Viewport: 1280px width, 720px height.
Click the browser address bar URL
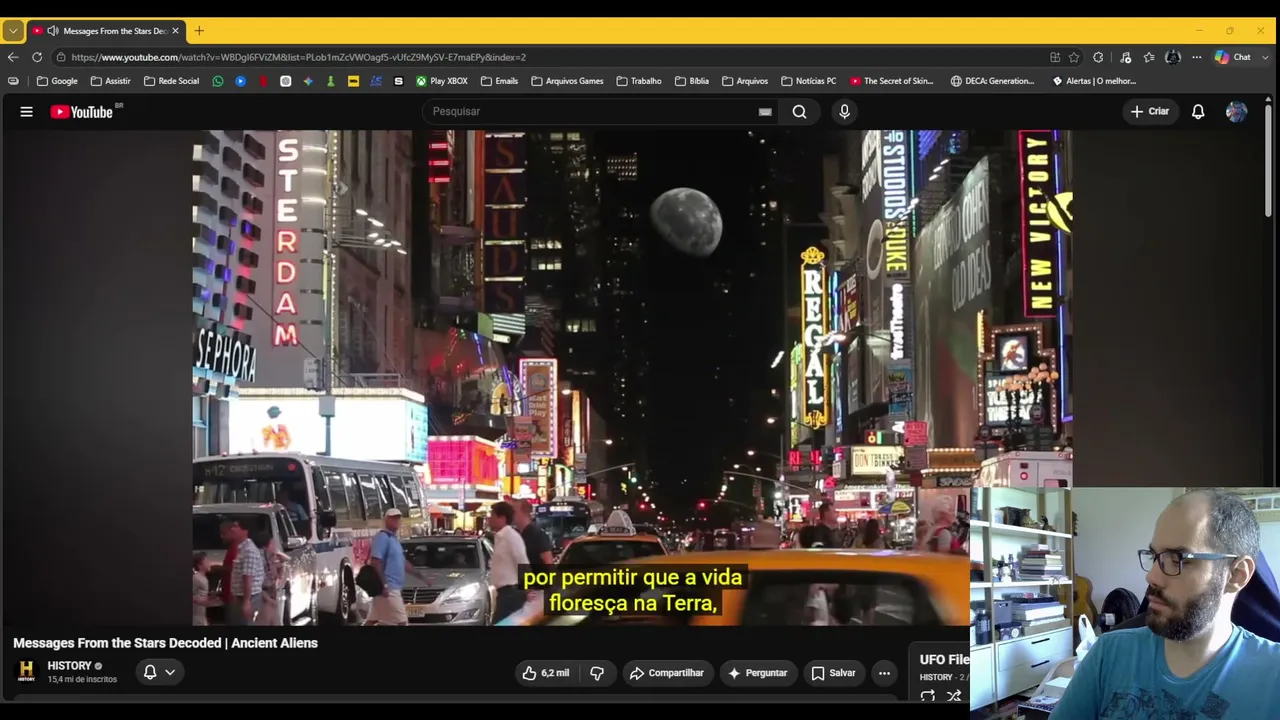[298, 57]
